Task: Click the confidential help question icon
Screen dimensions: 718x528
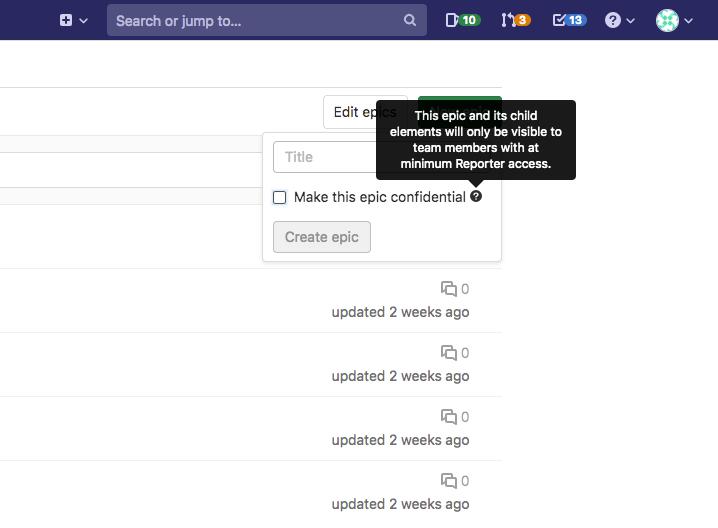Action: (476, 197)
